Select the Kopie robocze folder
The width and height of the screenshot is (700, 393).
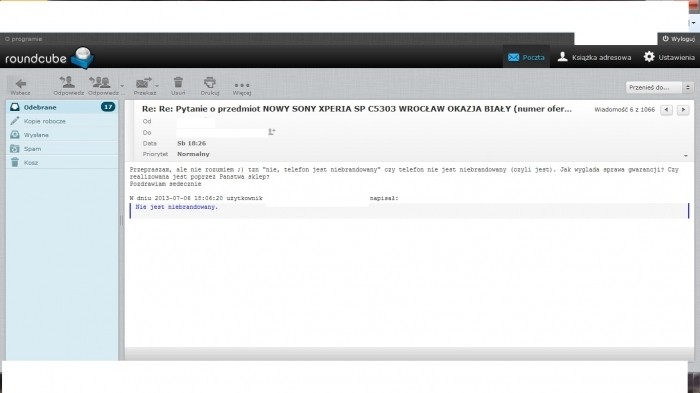62,121
